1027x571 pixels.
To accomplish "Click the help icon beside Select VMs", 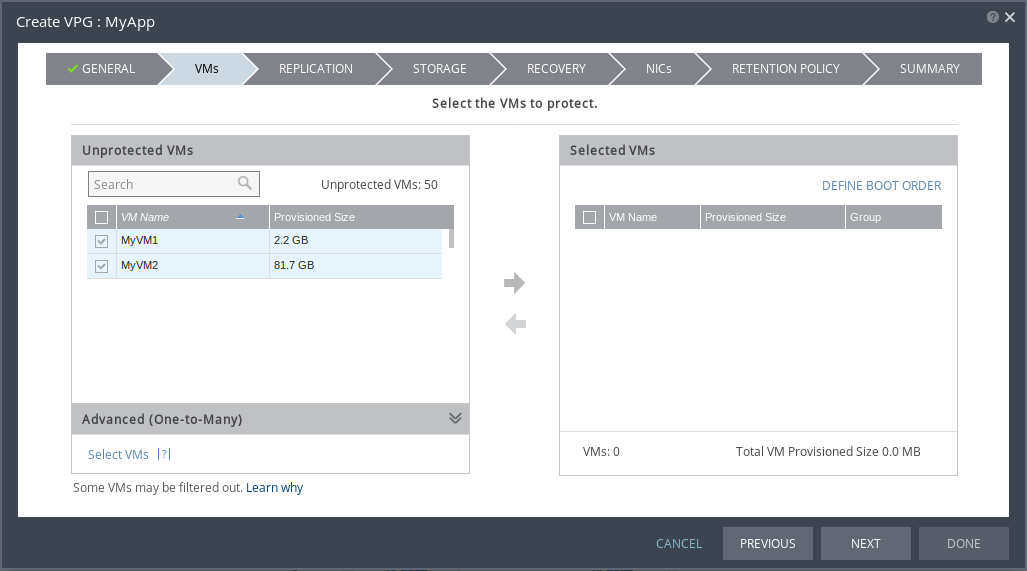I will [x=165, y=454].
